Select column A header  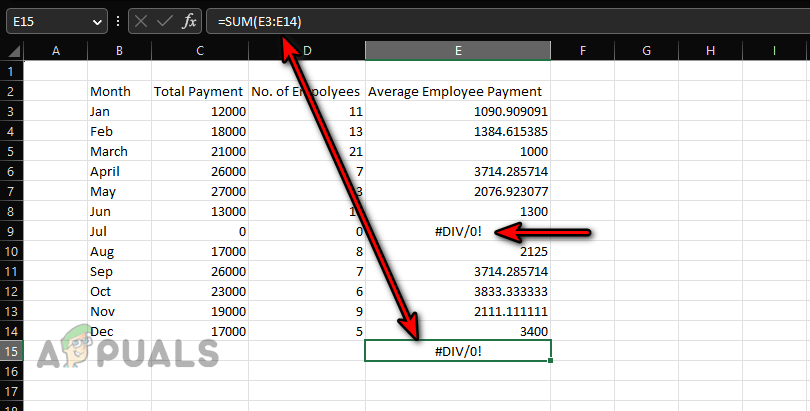point(56,51)
